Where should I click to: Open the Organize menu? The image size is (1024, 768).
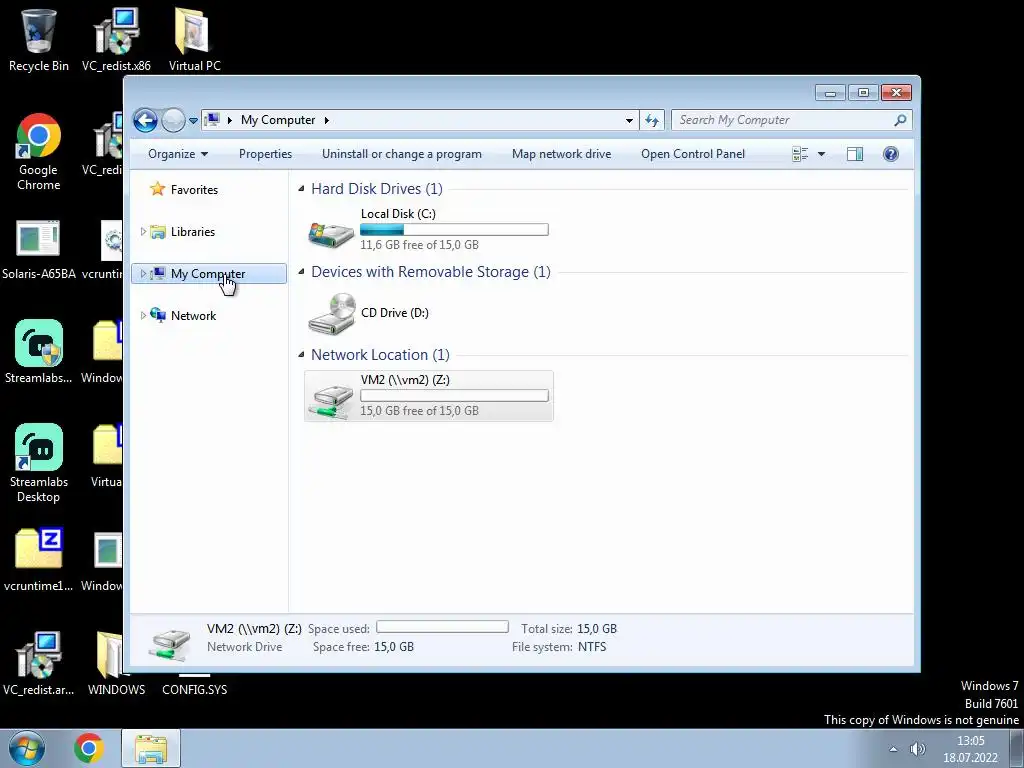178,154
